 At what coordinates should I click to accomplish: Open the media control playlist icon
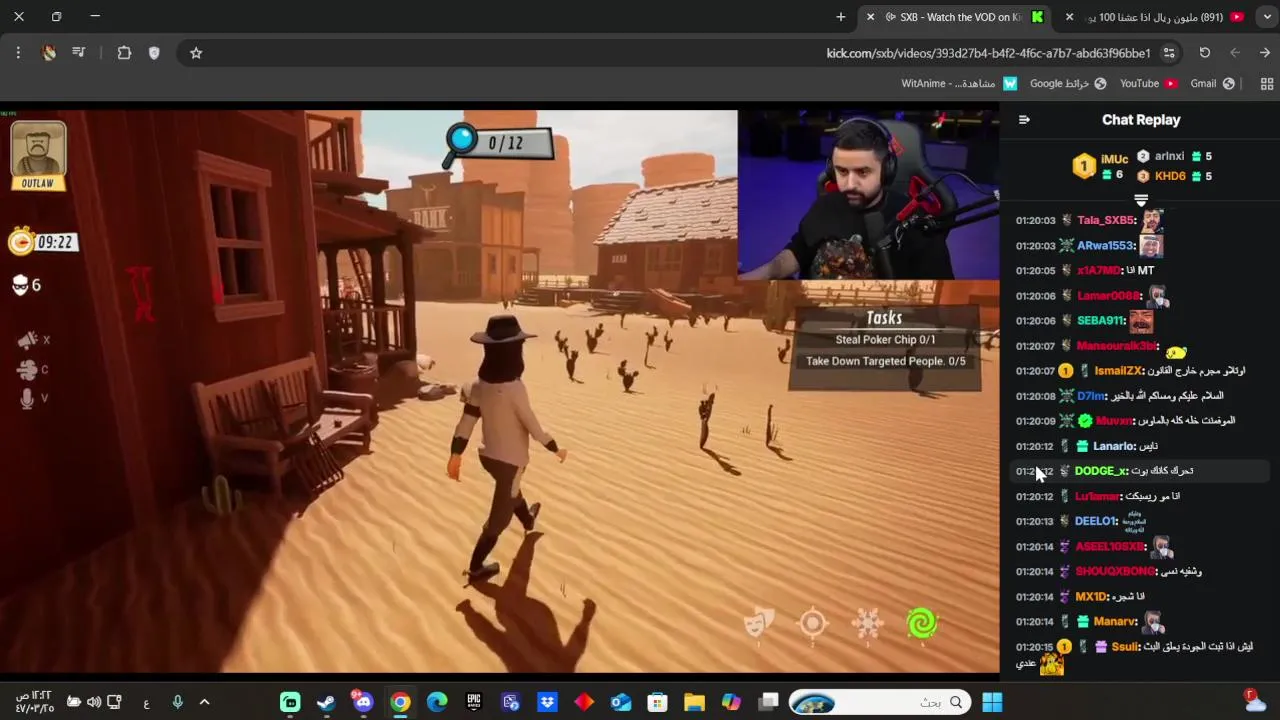pyautogui.click(x=79, y=53)
